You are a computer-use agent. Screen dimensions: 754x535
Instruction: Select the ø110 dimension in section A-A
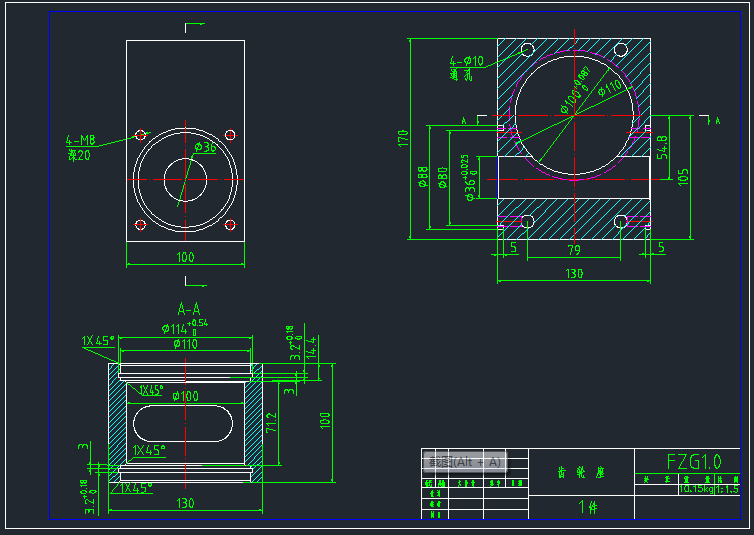click(185, 344)
